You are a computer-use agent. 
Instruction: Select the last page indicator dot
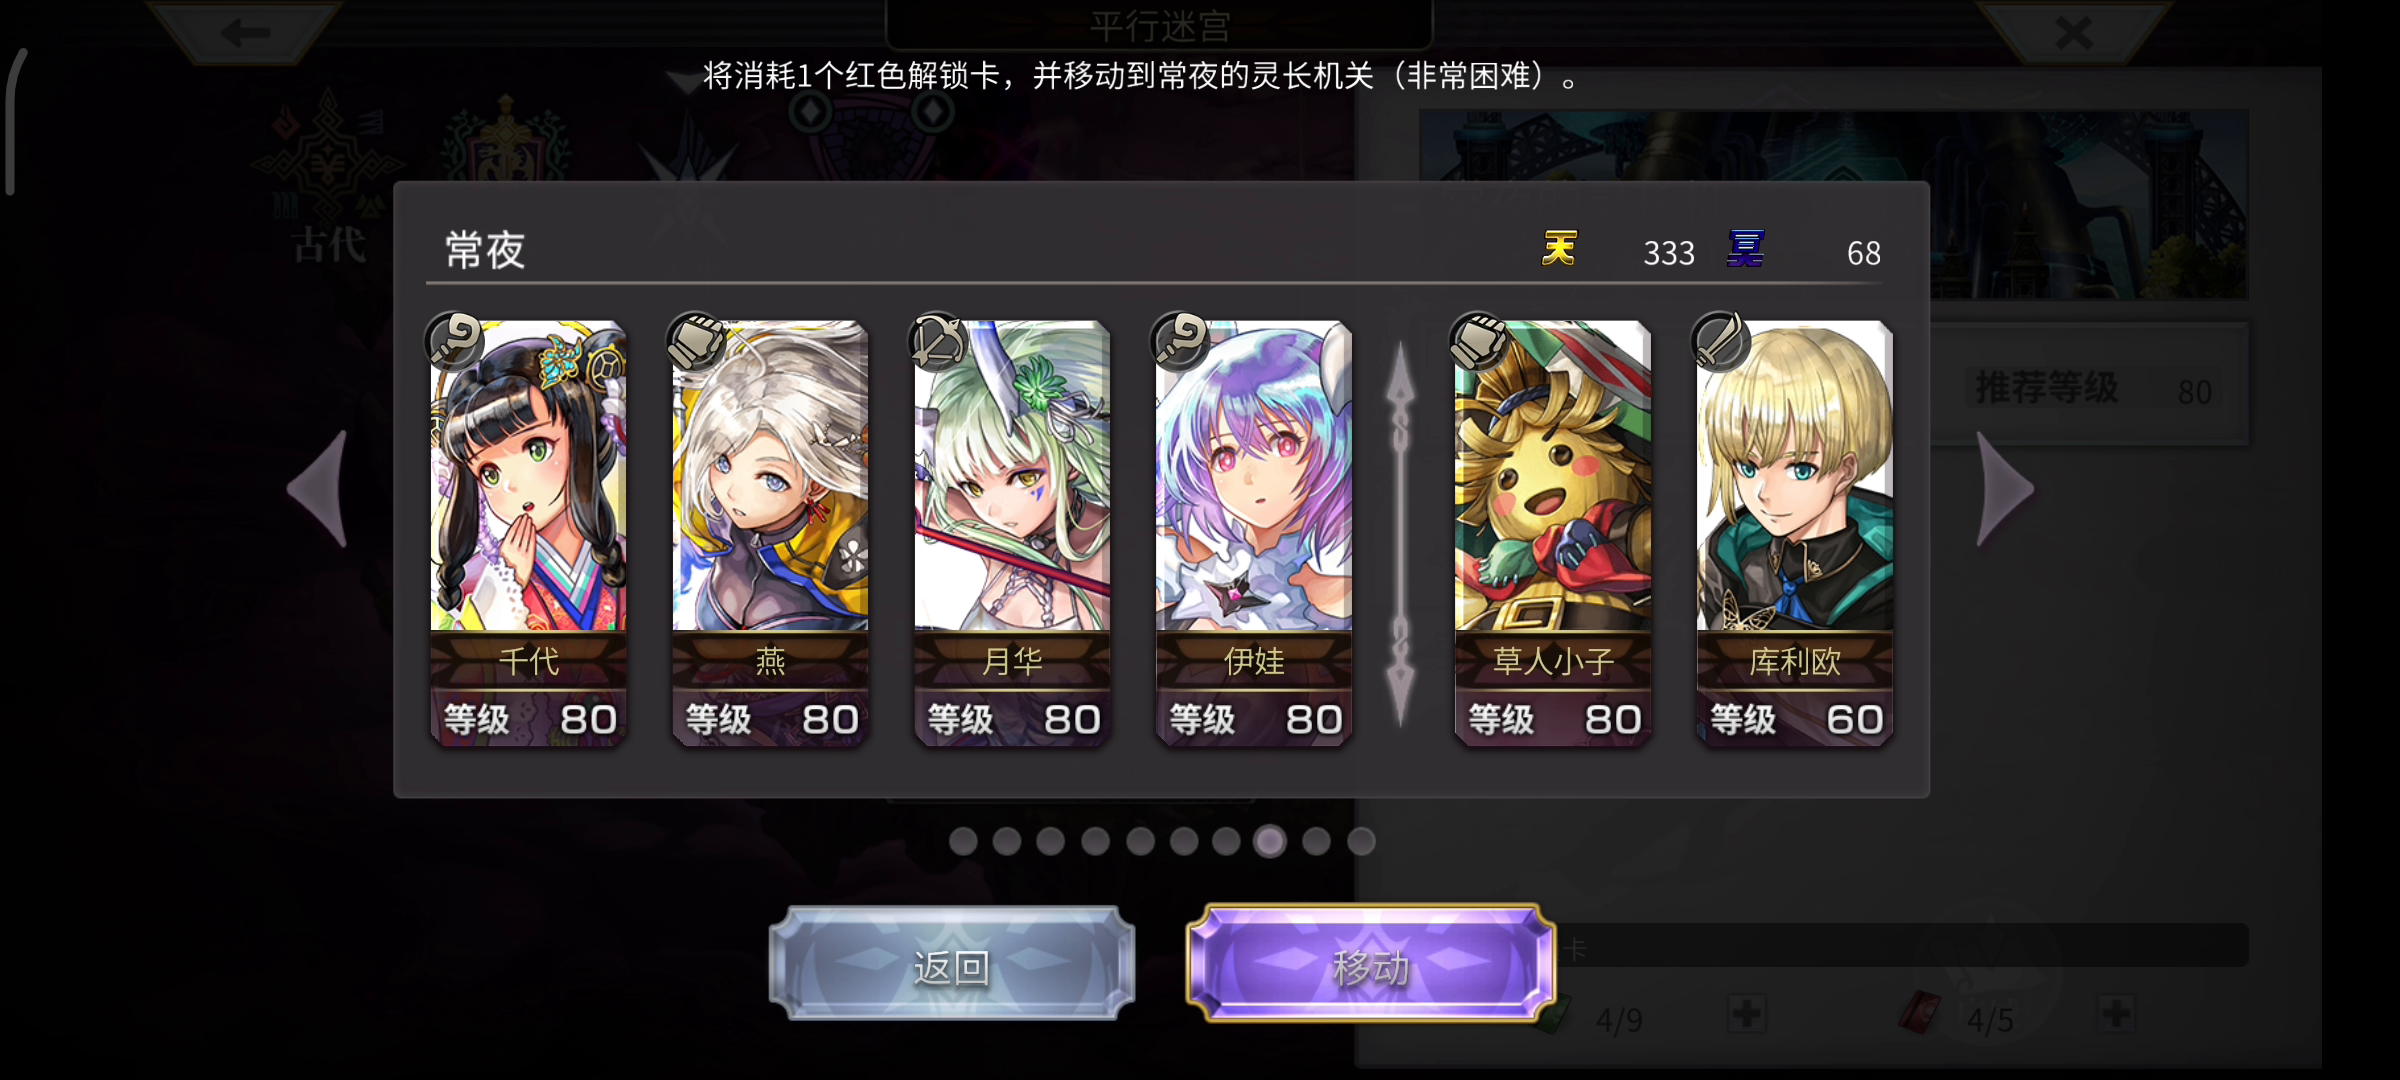pos(1361,841)
